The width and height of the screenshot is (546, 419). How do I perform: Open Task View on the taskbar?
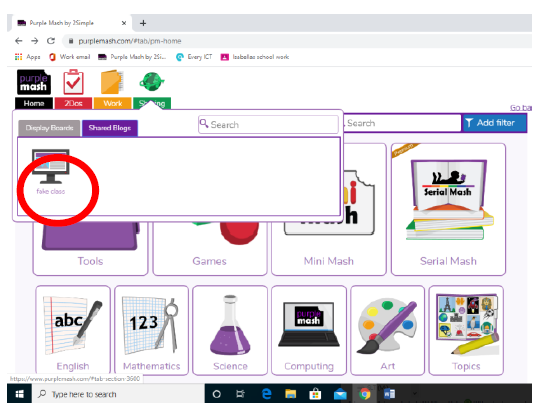pyautogui.click(x=240, y=394)
